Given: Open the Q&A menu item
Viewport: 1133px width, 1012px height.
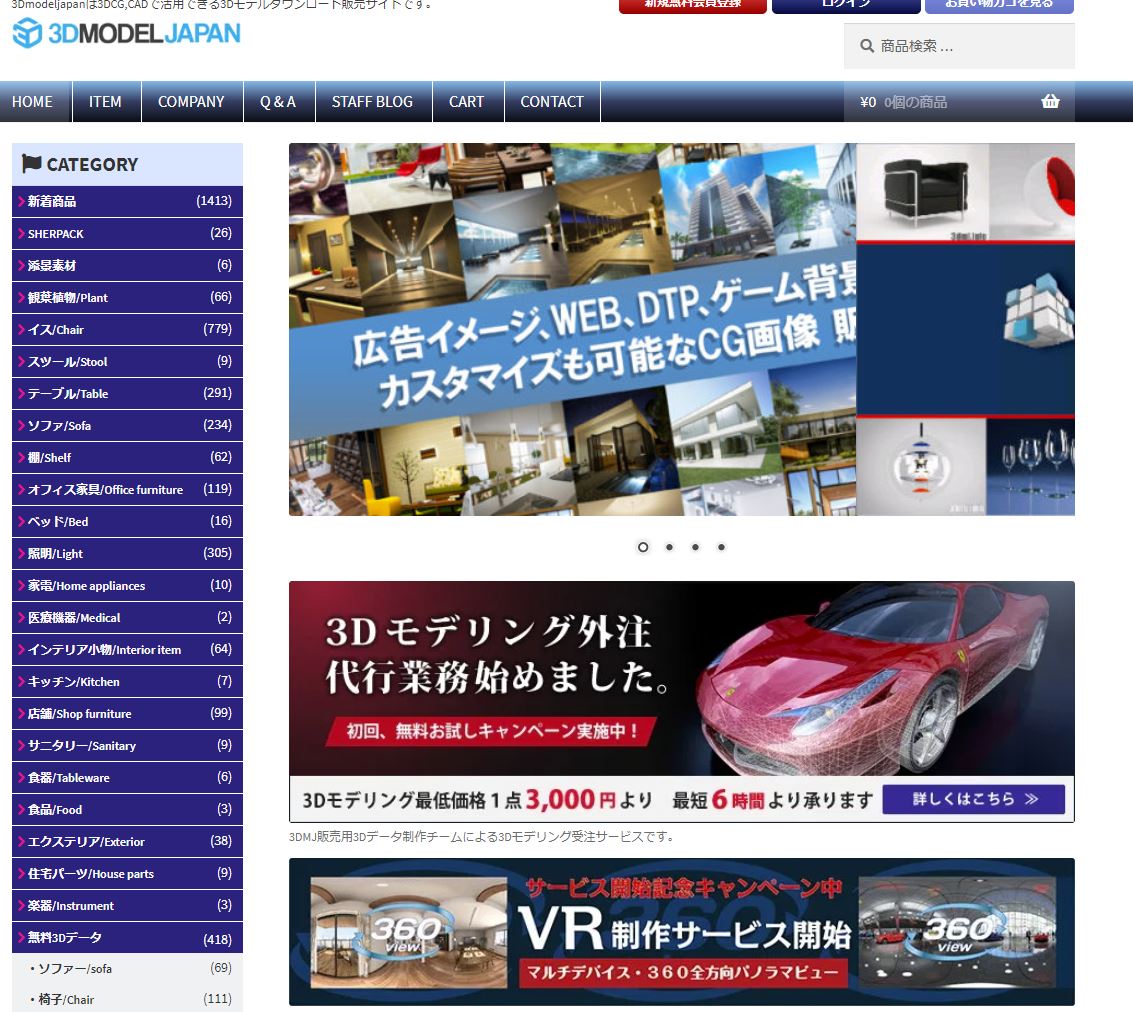Looking at the screenshot, I should point(278,101).
